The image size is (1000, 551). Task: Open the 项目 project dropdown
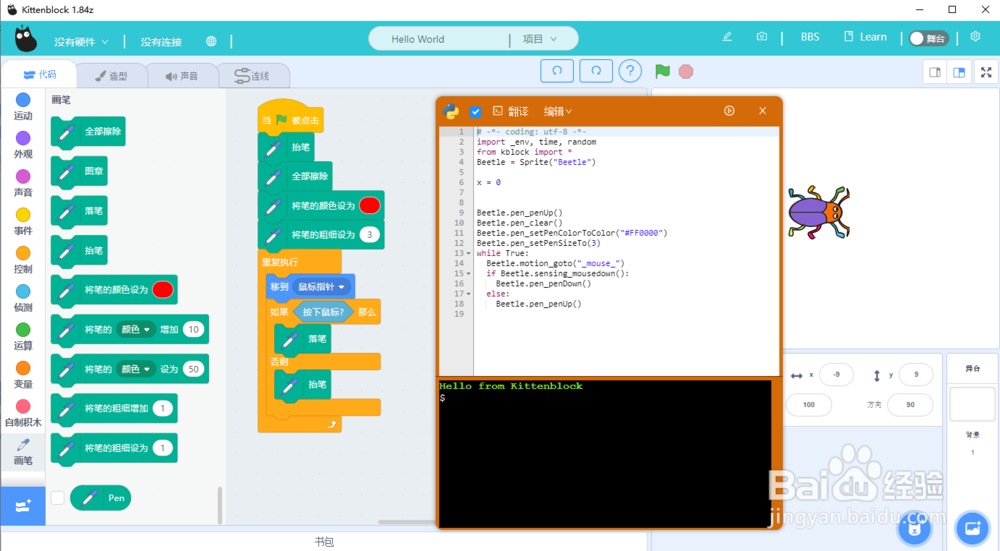[x=540, y=39]
